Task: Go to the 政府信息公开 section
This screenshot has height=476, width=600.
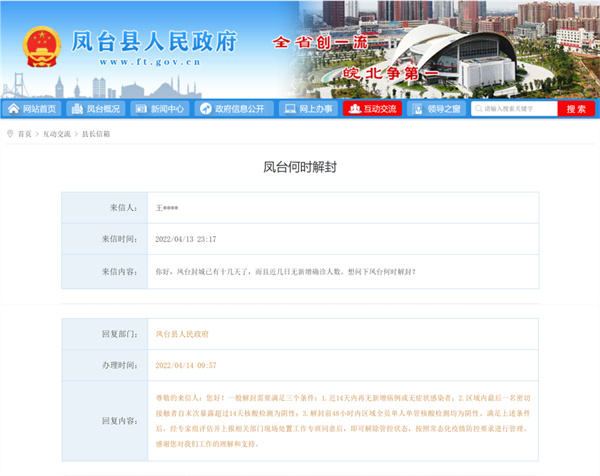Action: 239,109
